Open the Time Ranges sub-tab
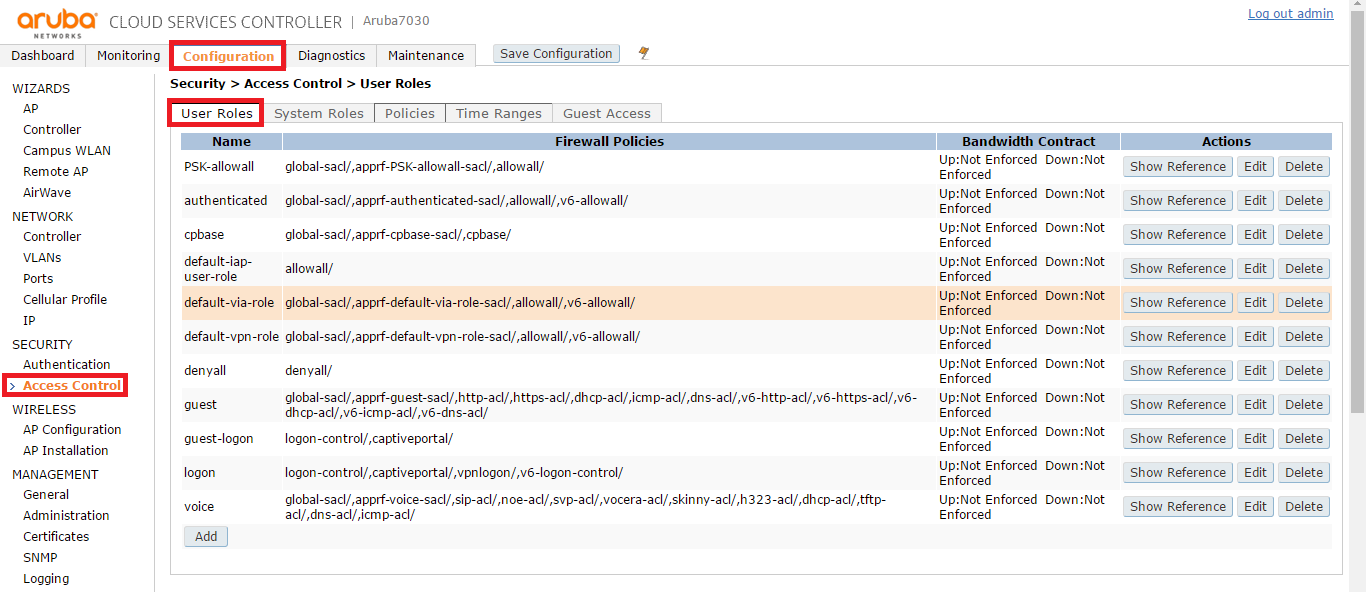This screenshot has height=592, width=1366. tap(499, 113)
